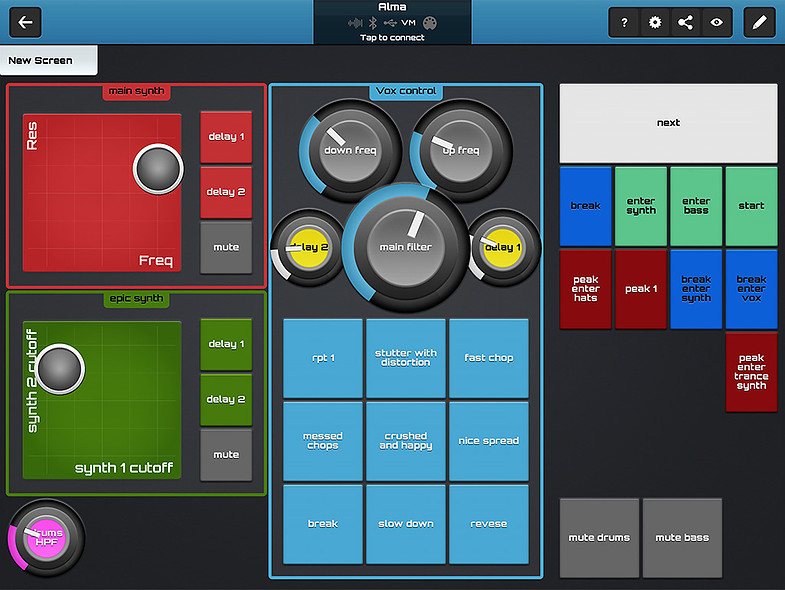Screen dimensions: 785x590
Task: Tap the break enter vox pad
Action: pyautogui.click(x=751, y=289)
